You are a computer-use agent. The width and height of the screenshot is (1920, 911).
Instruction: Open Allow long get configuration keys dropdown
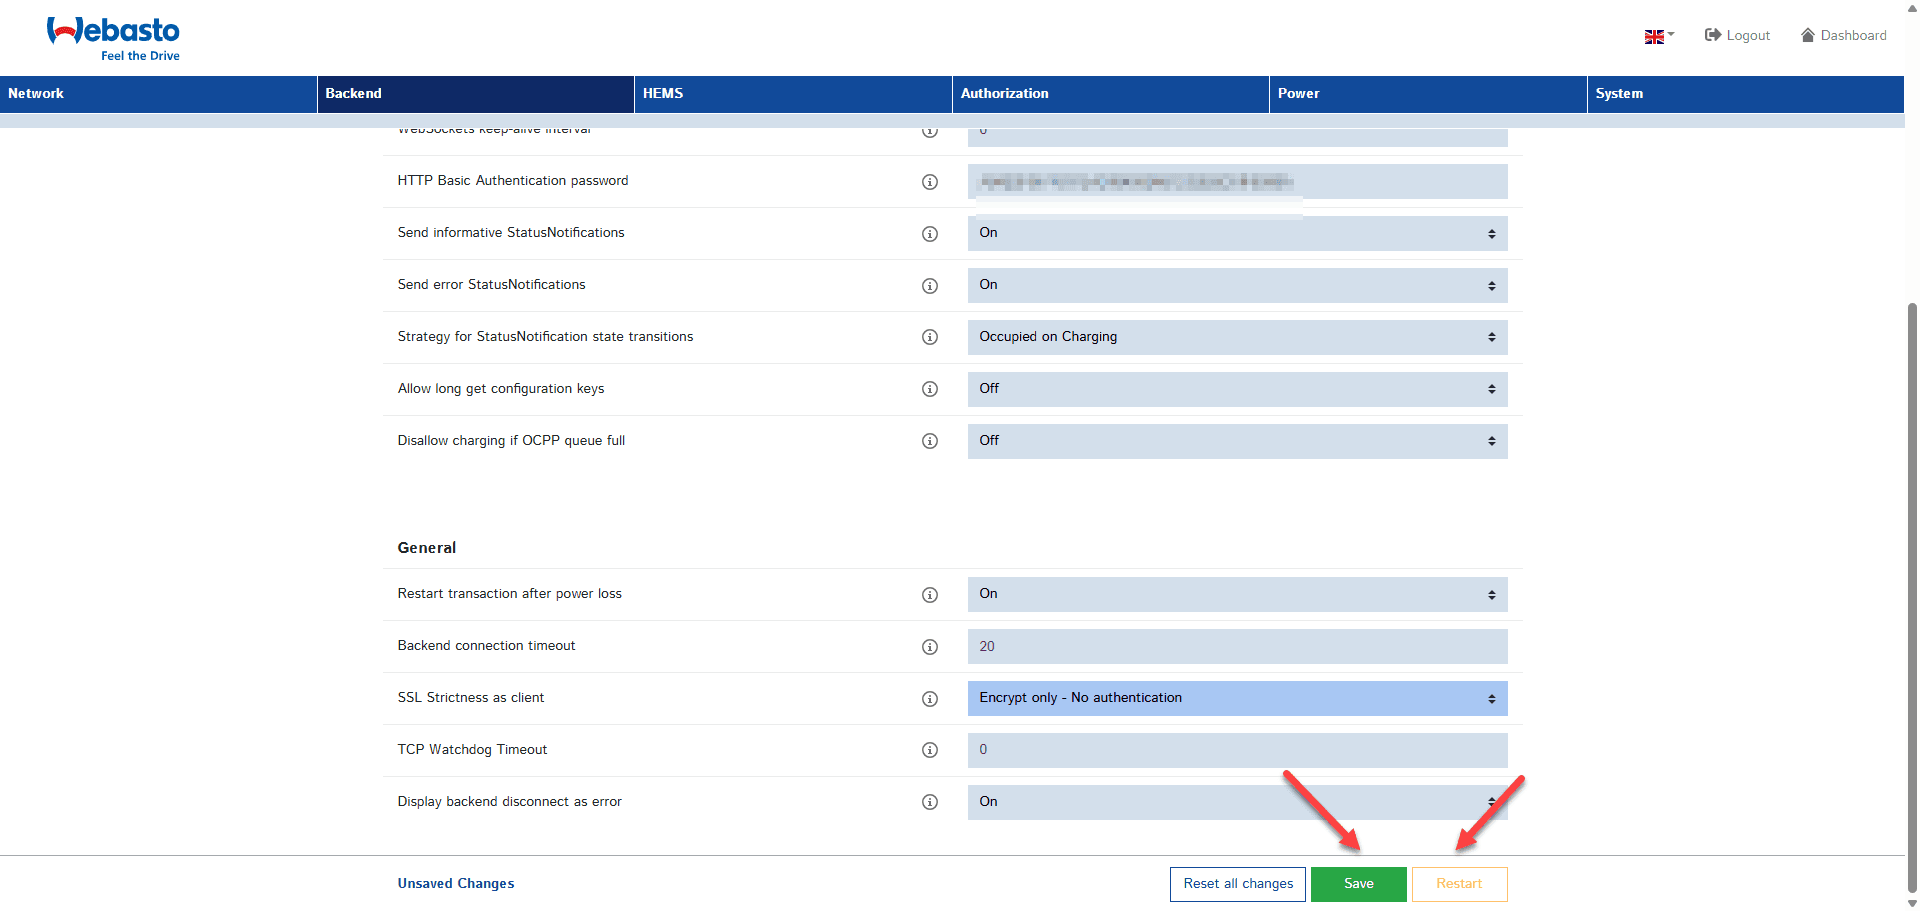[1237, 389]
